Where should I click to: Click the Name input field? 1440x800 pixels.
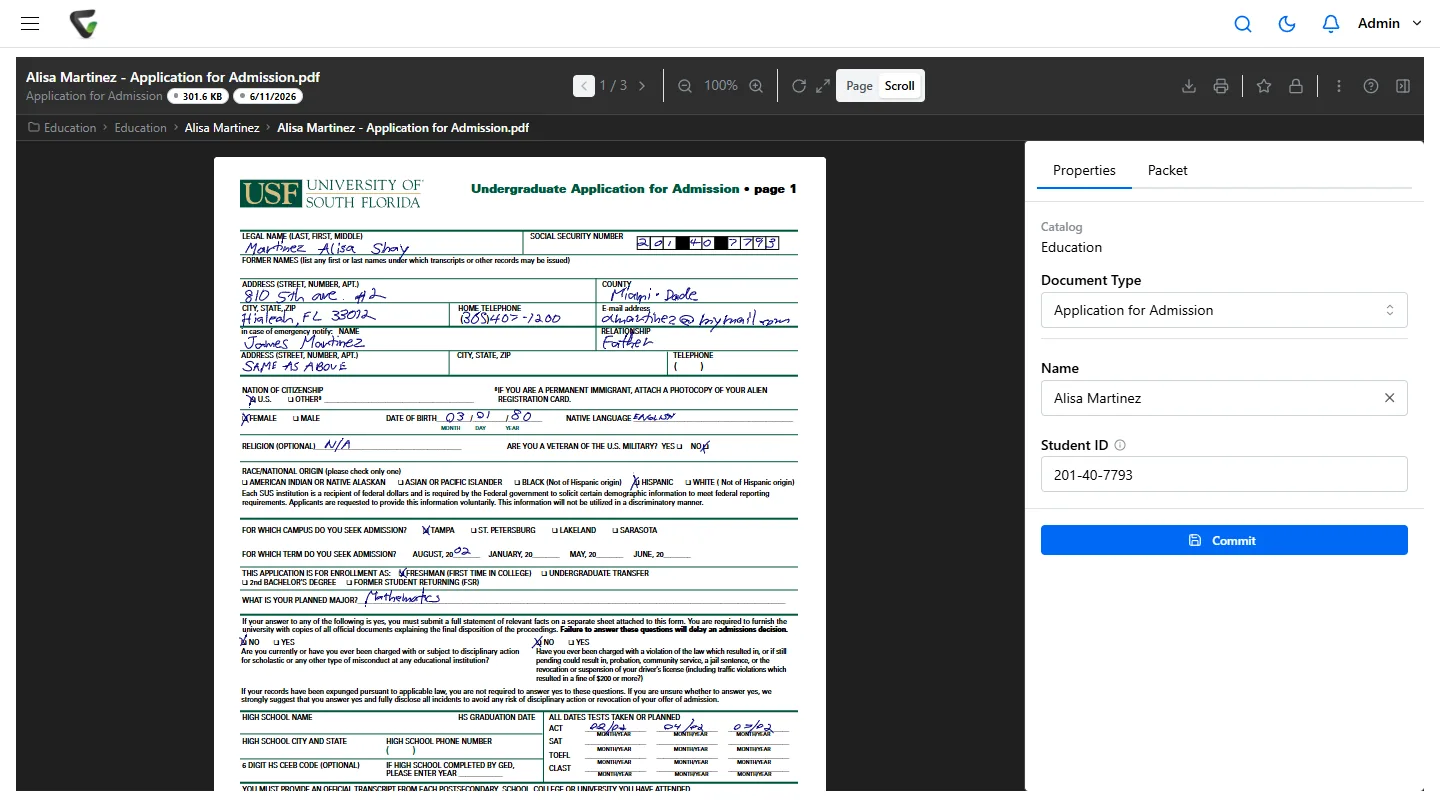click(x=1224, y=398)
